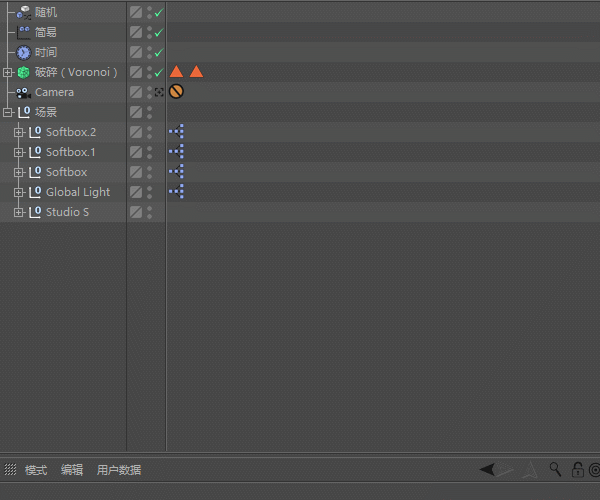The height and width of the screenshot is (500, 600).
Task: Click the null icon next to Studio S
Action: point(35,212)
